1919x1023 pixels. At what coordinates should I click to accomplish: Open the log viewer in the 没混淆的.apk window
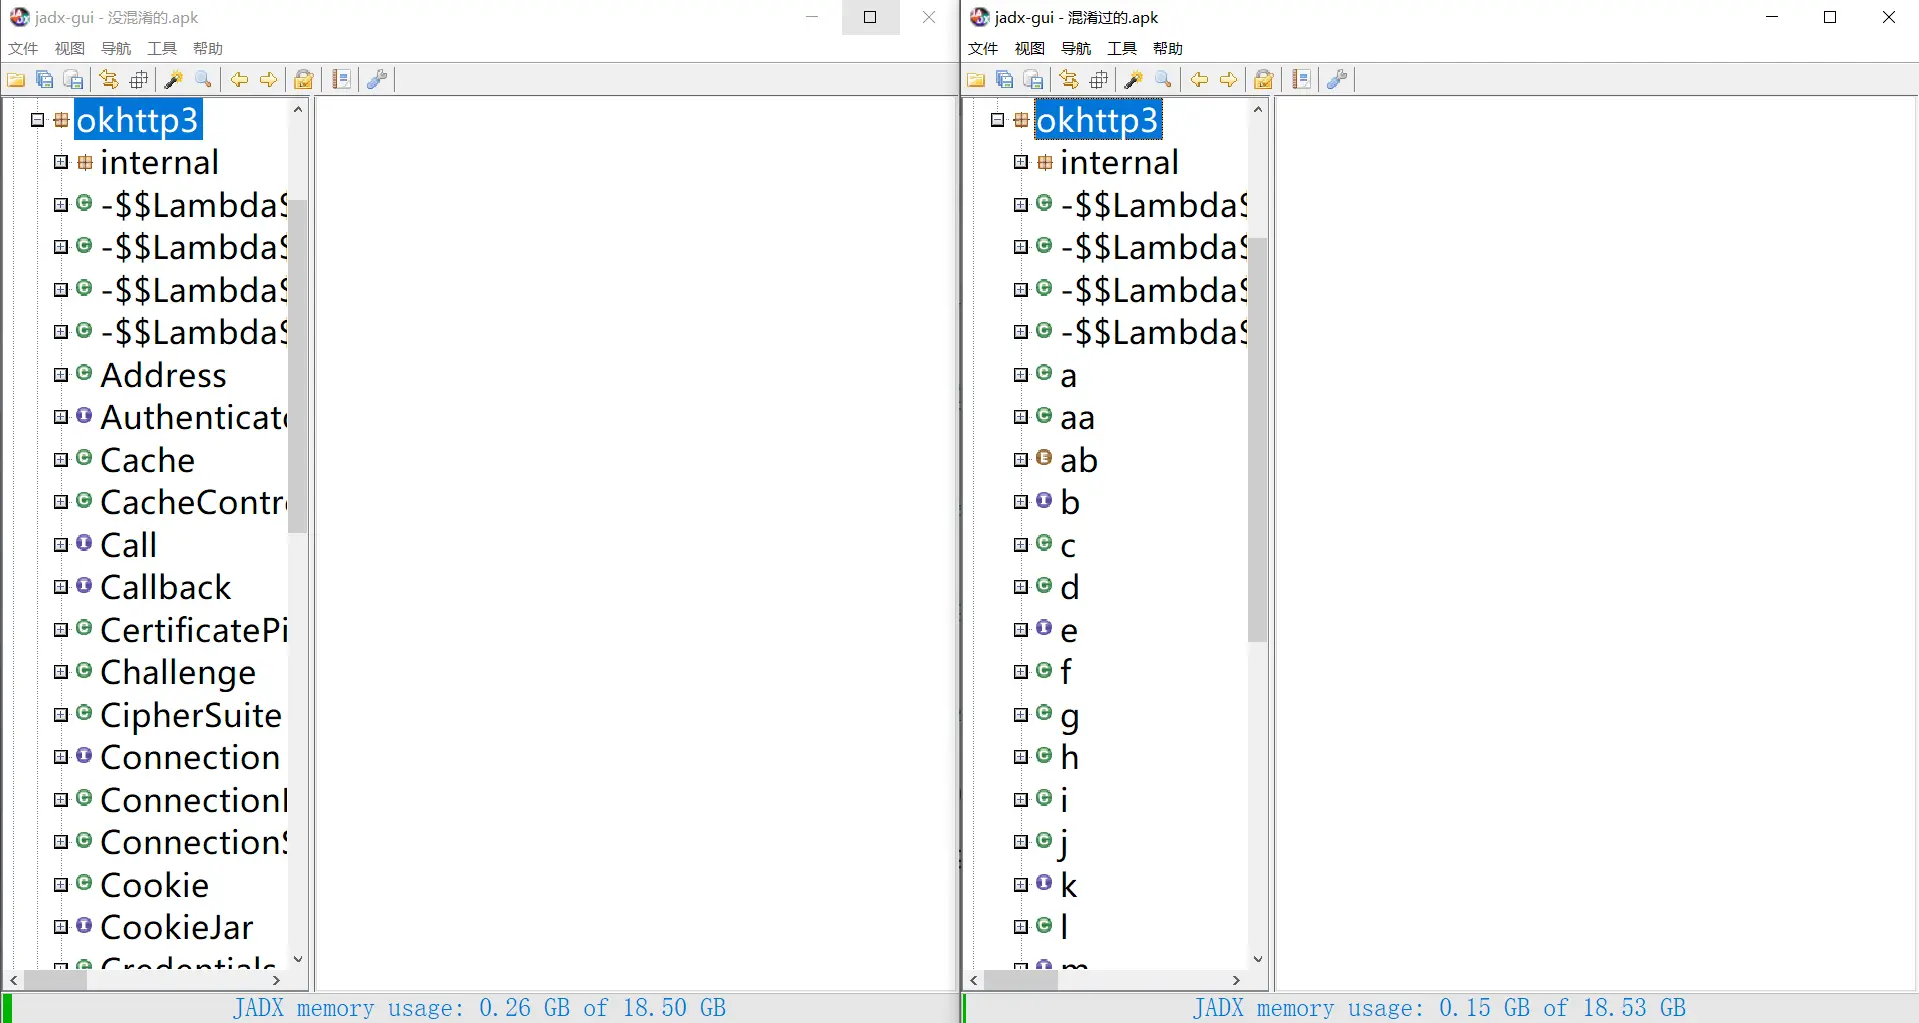[x=341, y=80]
